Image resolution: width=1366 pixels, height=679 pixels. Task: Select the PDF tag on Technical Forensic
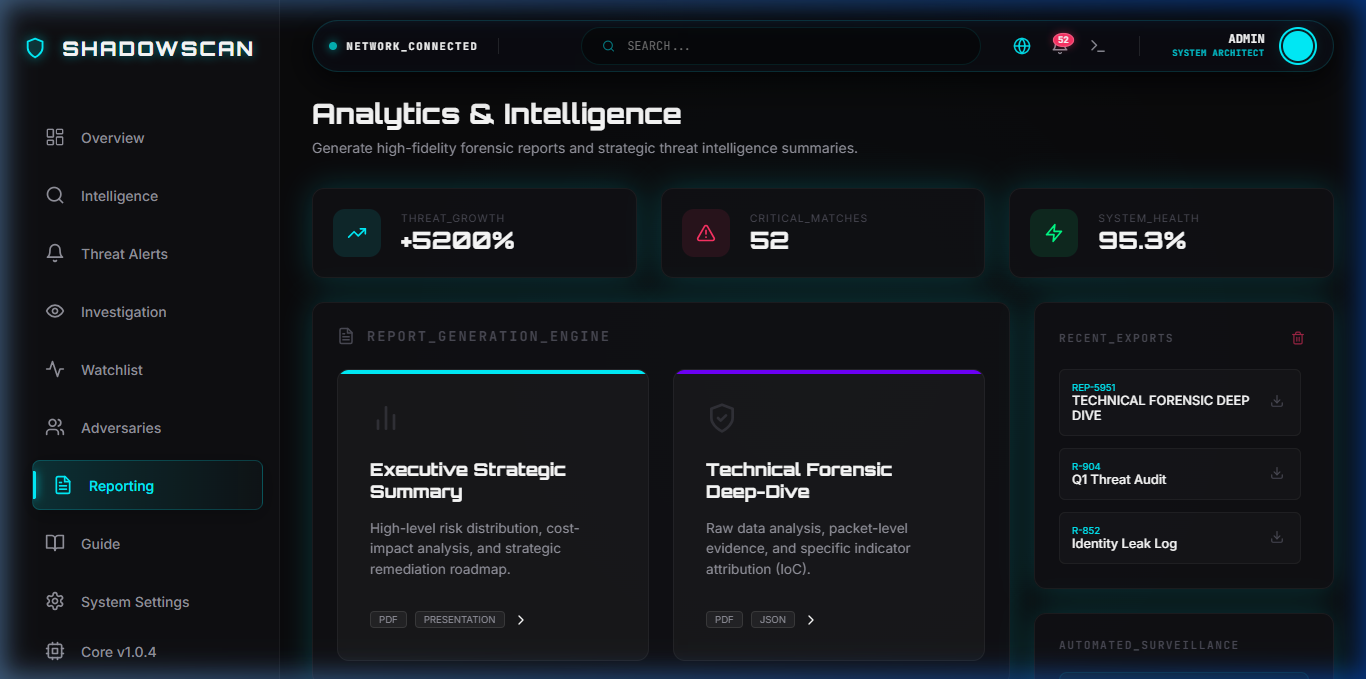tap(724, 620)
